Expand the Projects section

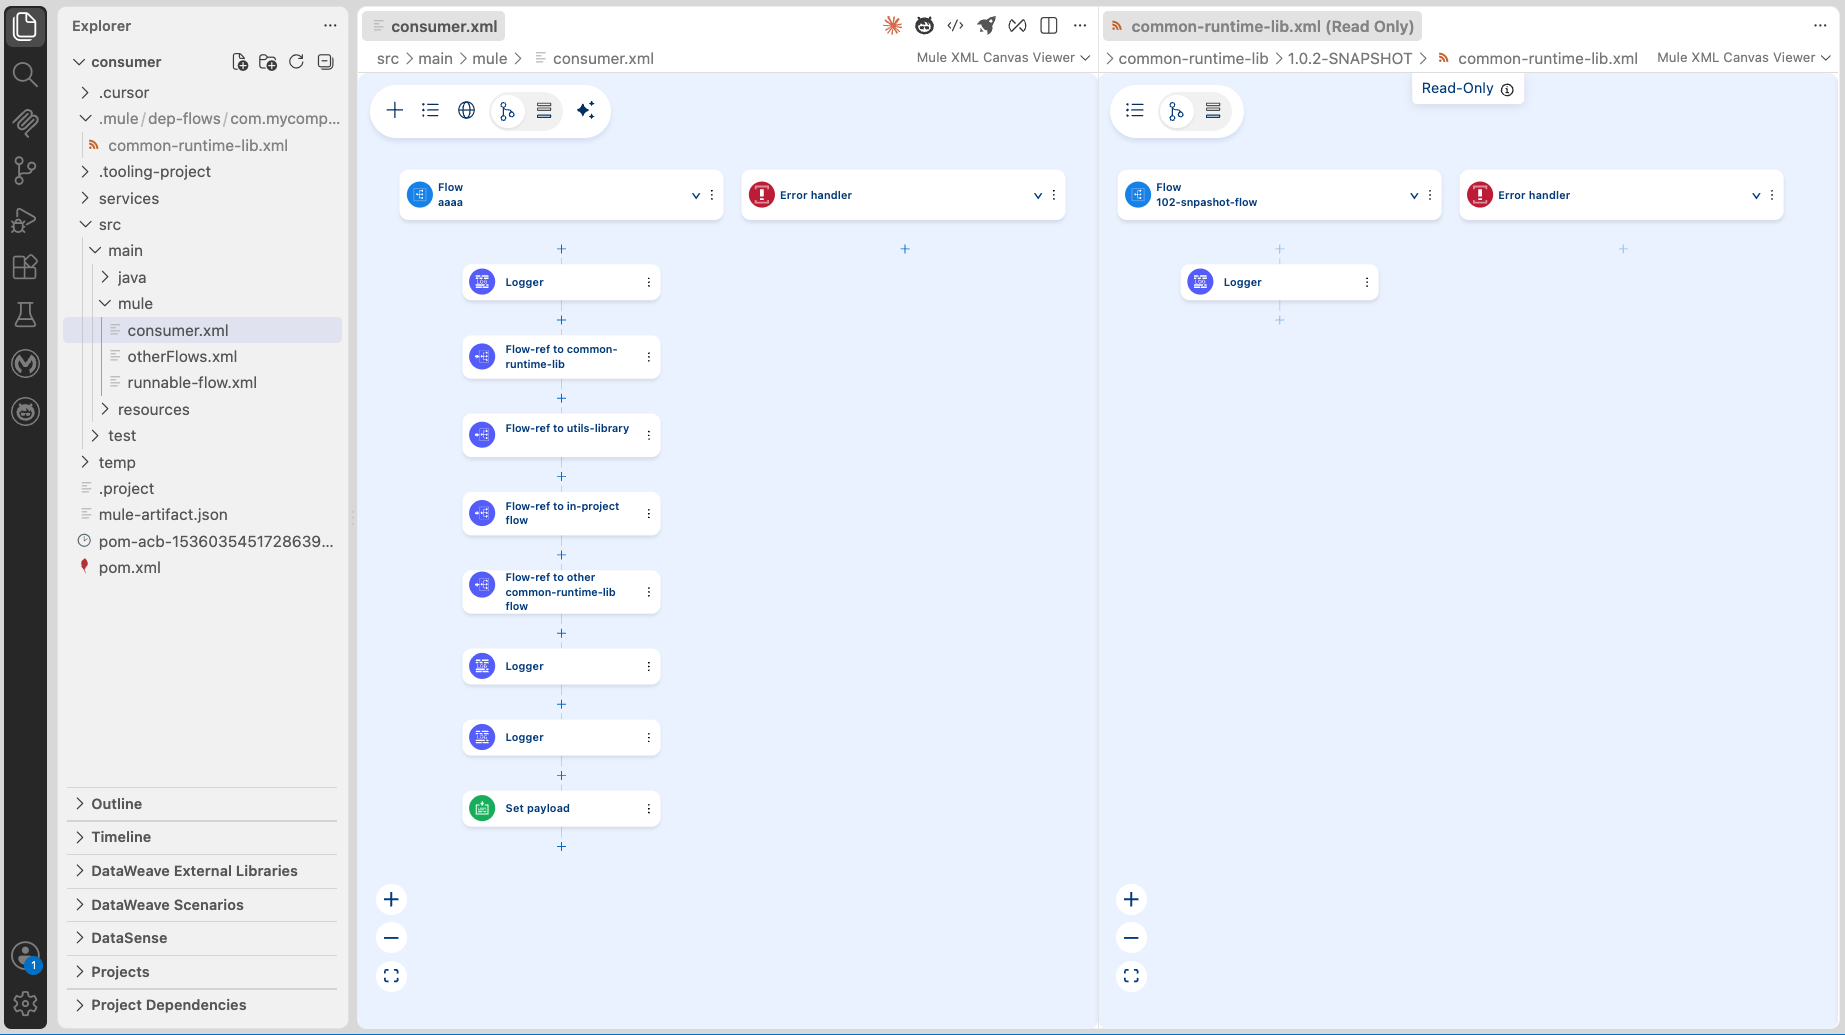pyautogui.click(x=202, y=972)
